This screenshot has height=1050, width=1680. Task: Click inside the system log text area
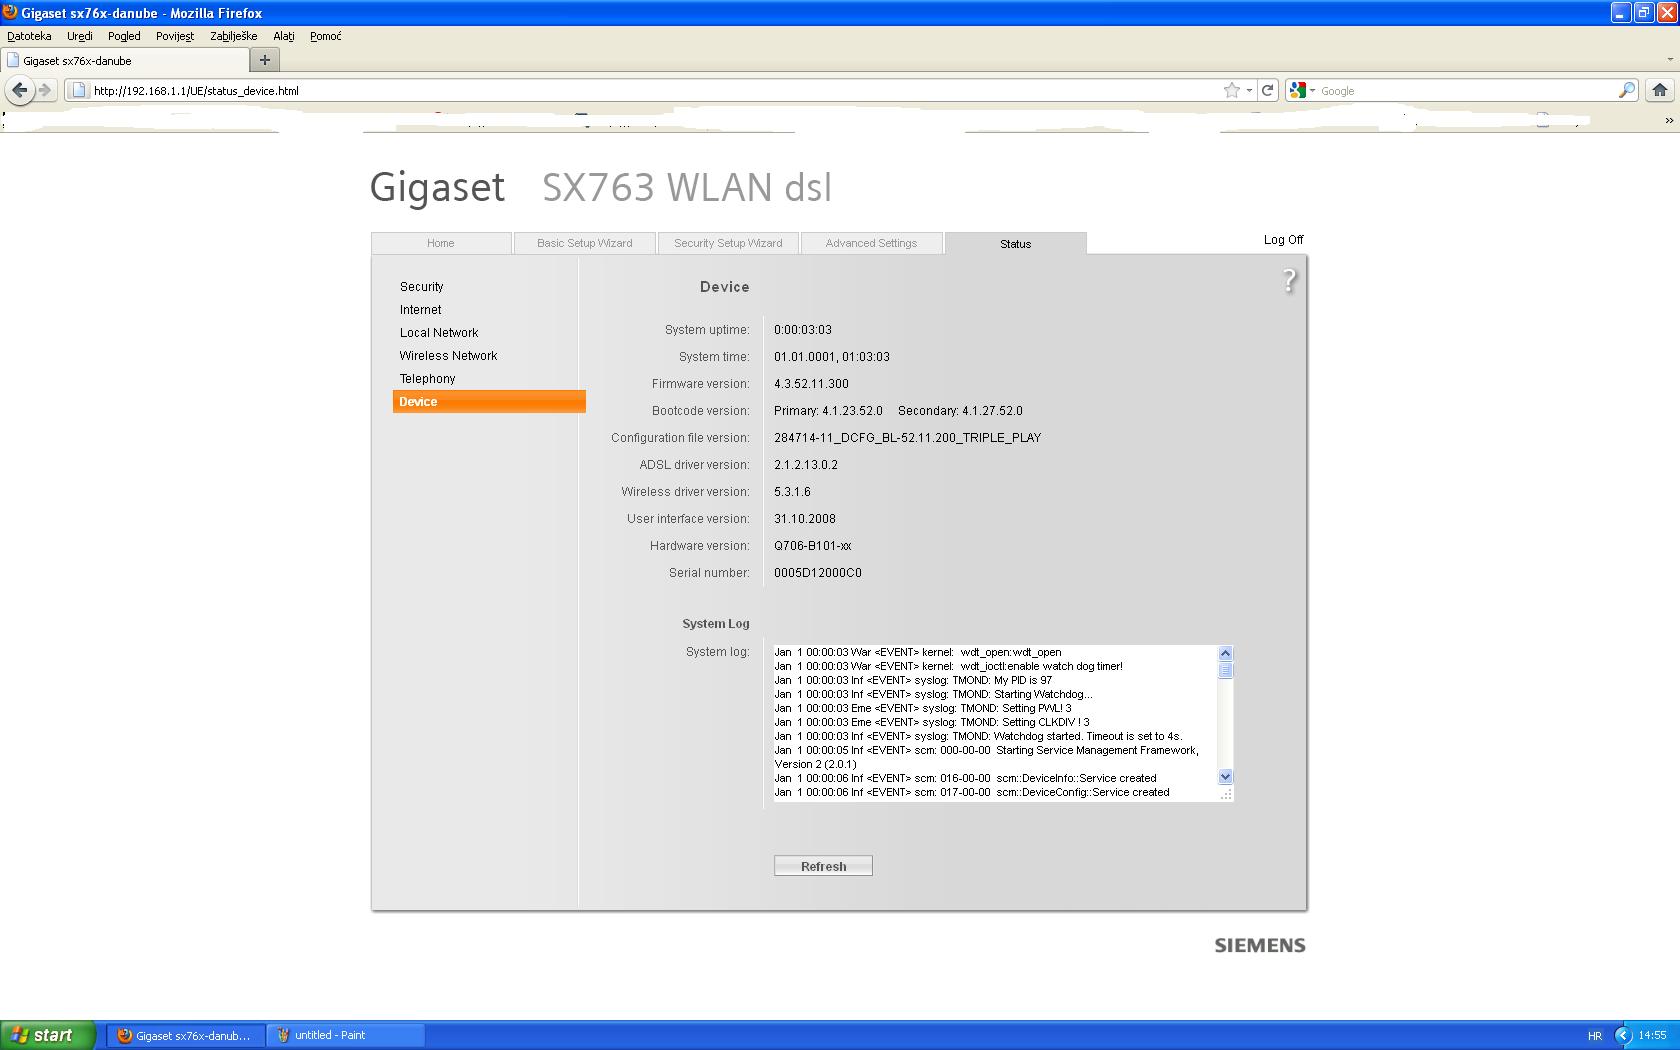(x=996, y=722)
